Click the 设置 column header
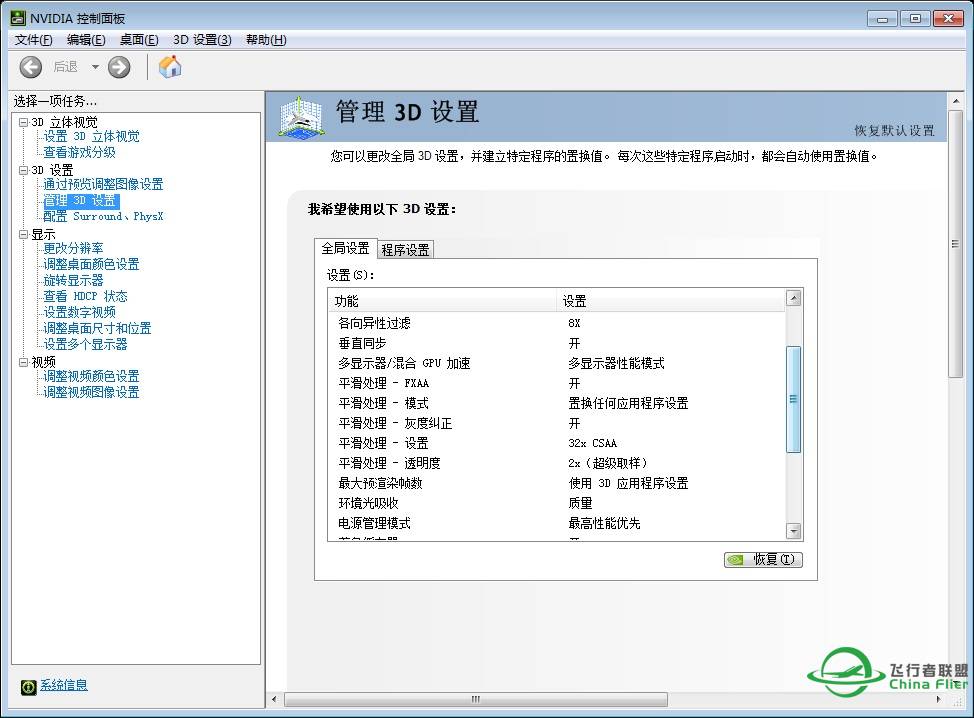The image size is (974, 718). coord(671,301)
